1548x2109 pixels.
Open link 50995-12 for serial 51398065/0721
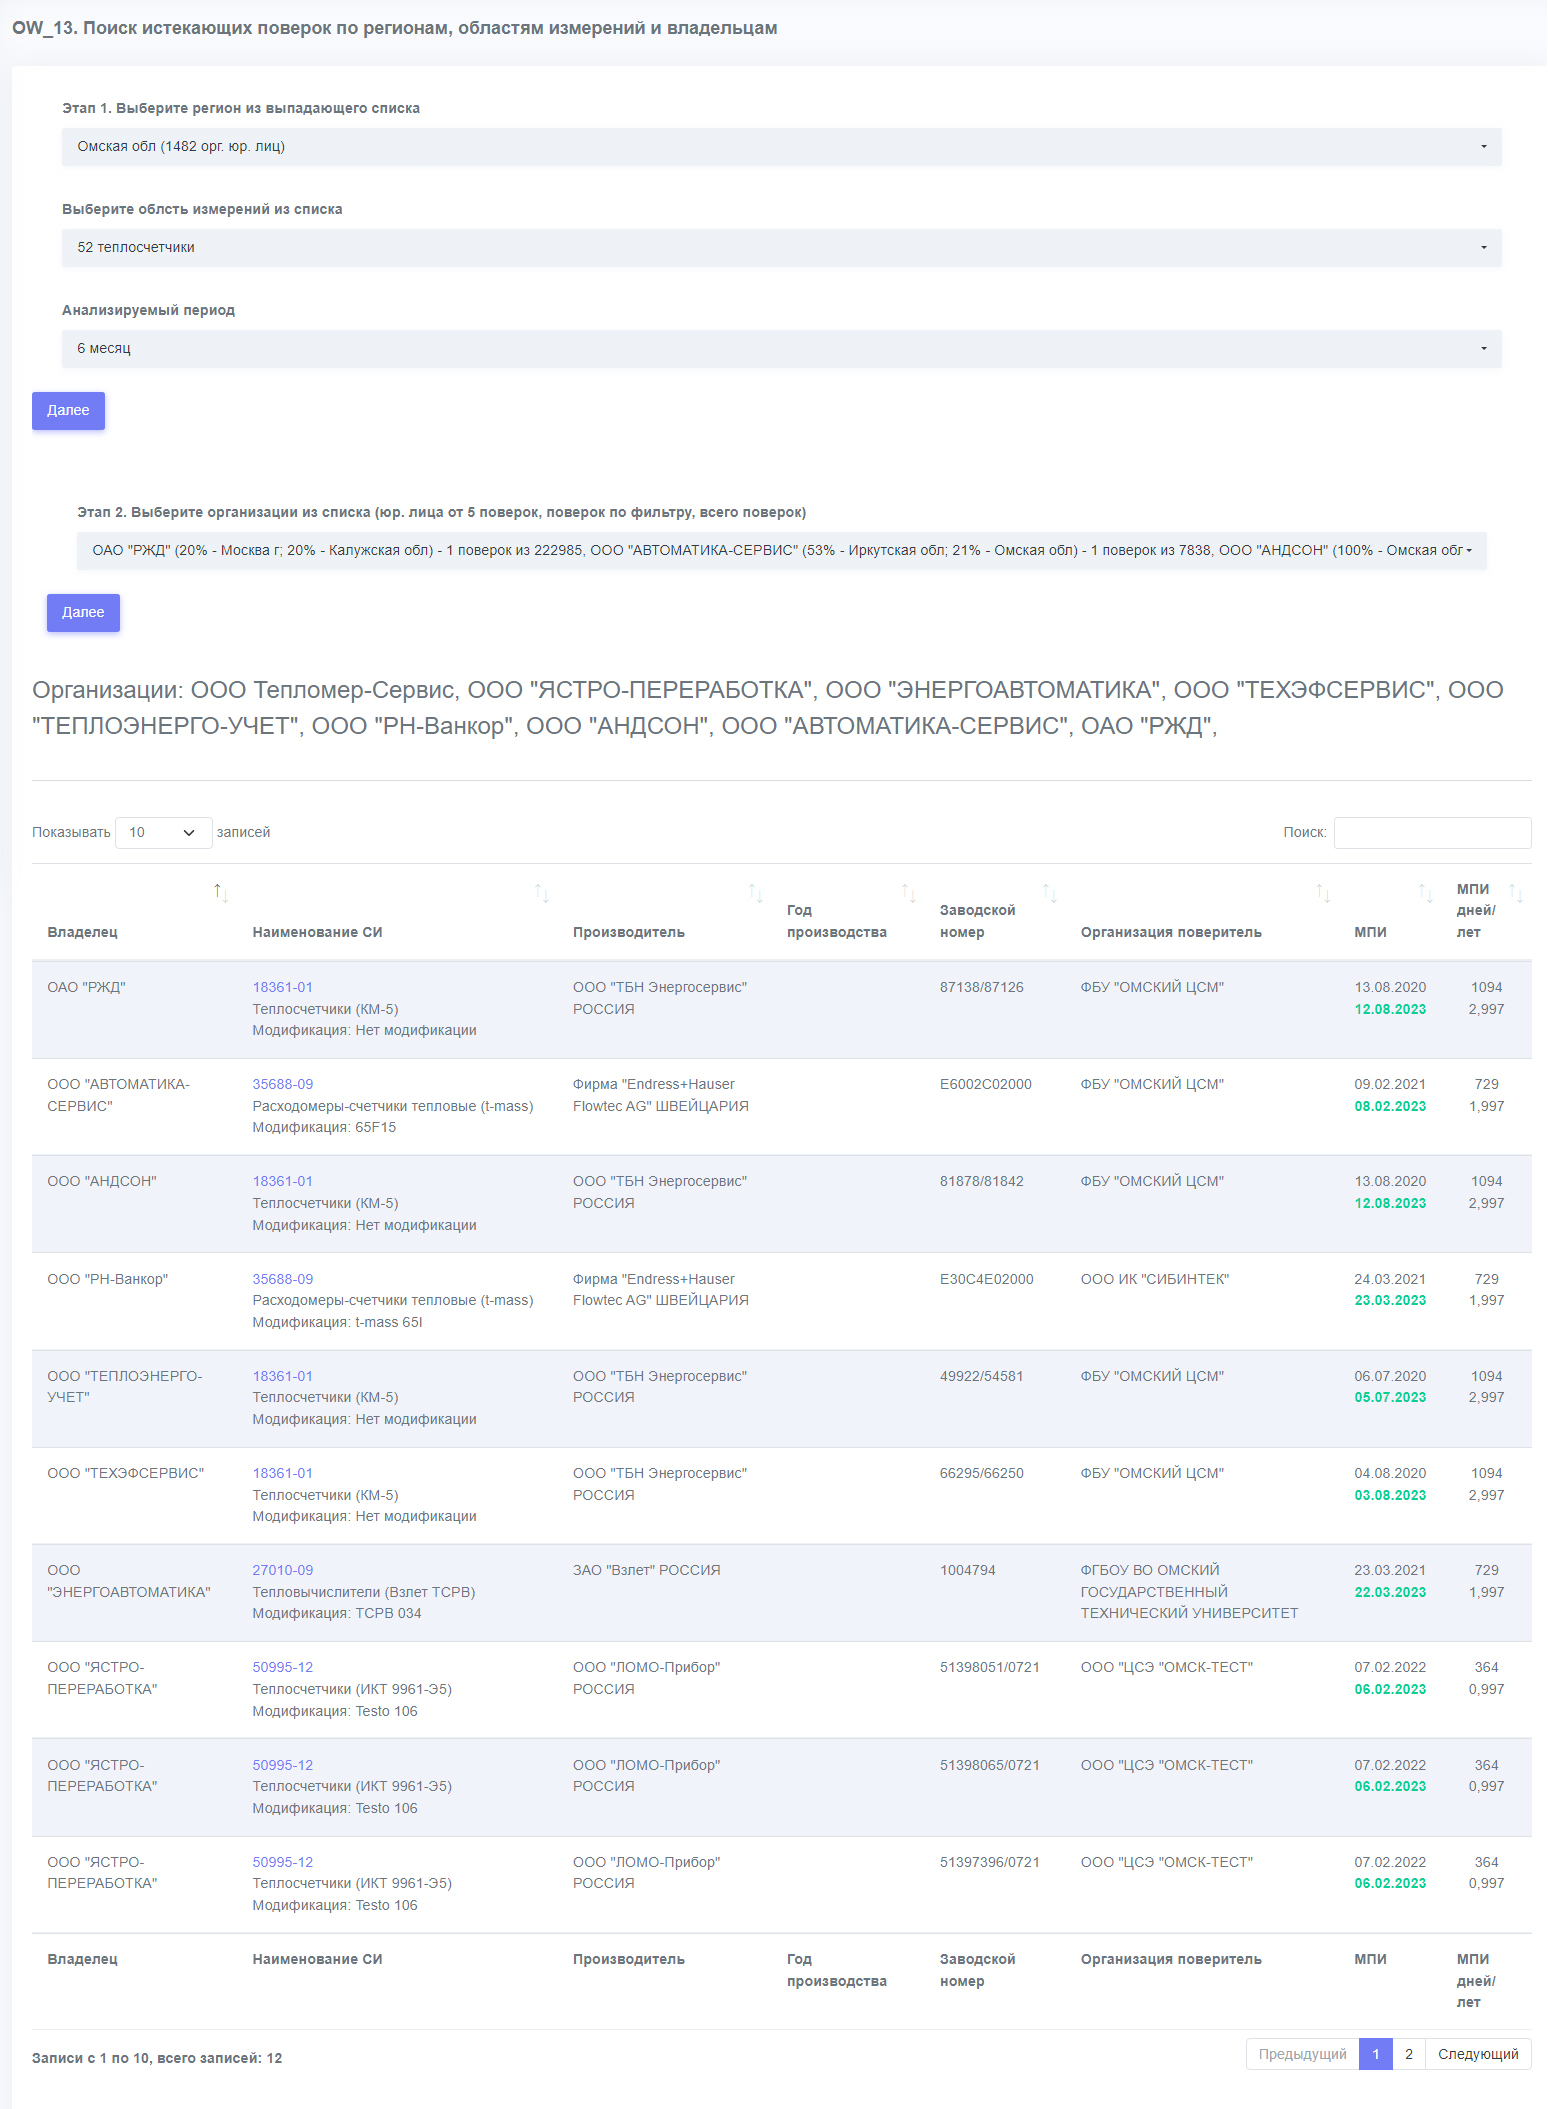(282, 1766)
